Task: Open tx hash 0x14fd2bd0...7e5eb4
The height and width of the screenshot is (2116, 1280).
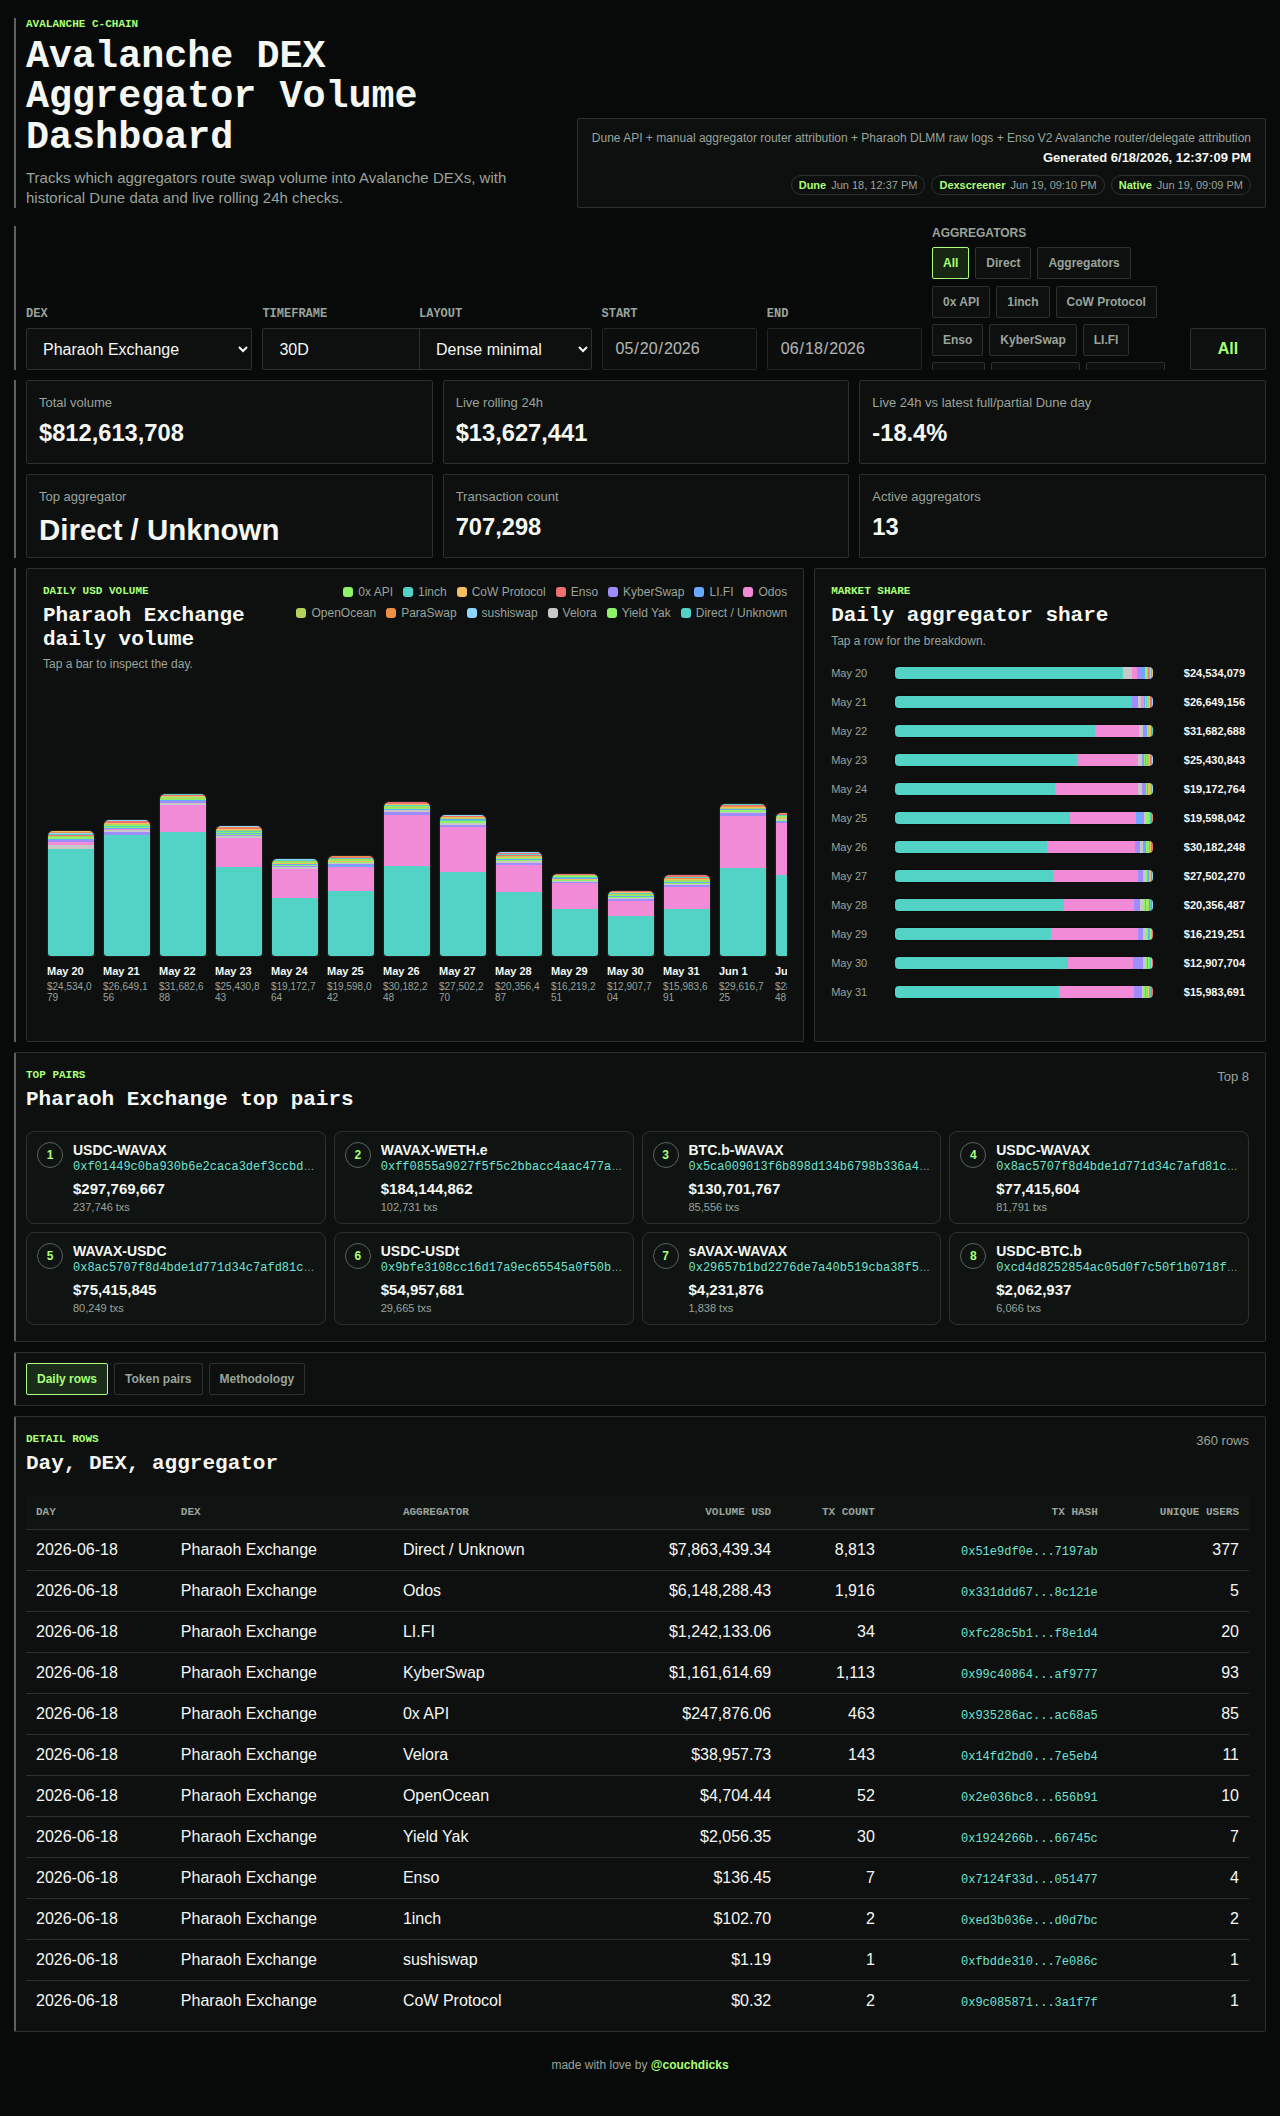Action: pyautogui.click(x=1029, y=1756)
